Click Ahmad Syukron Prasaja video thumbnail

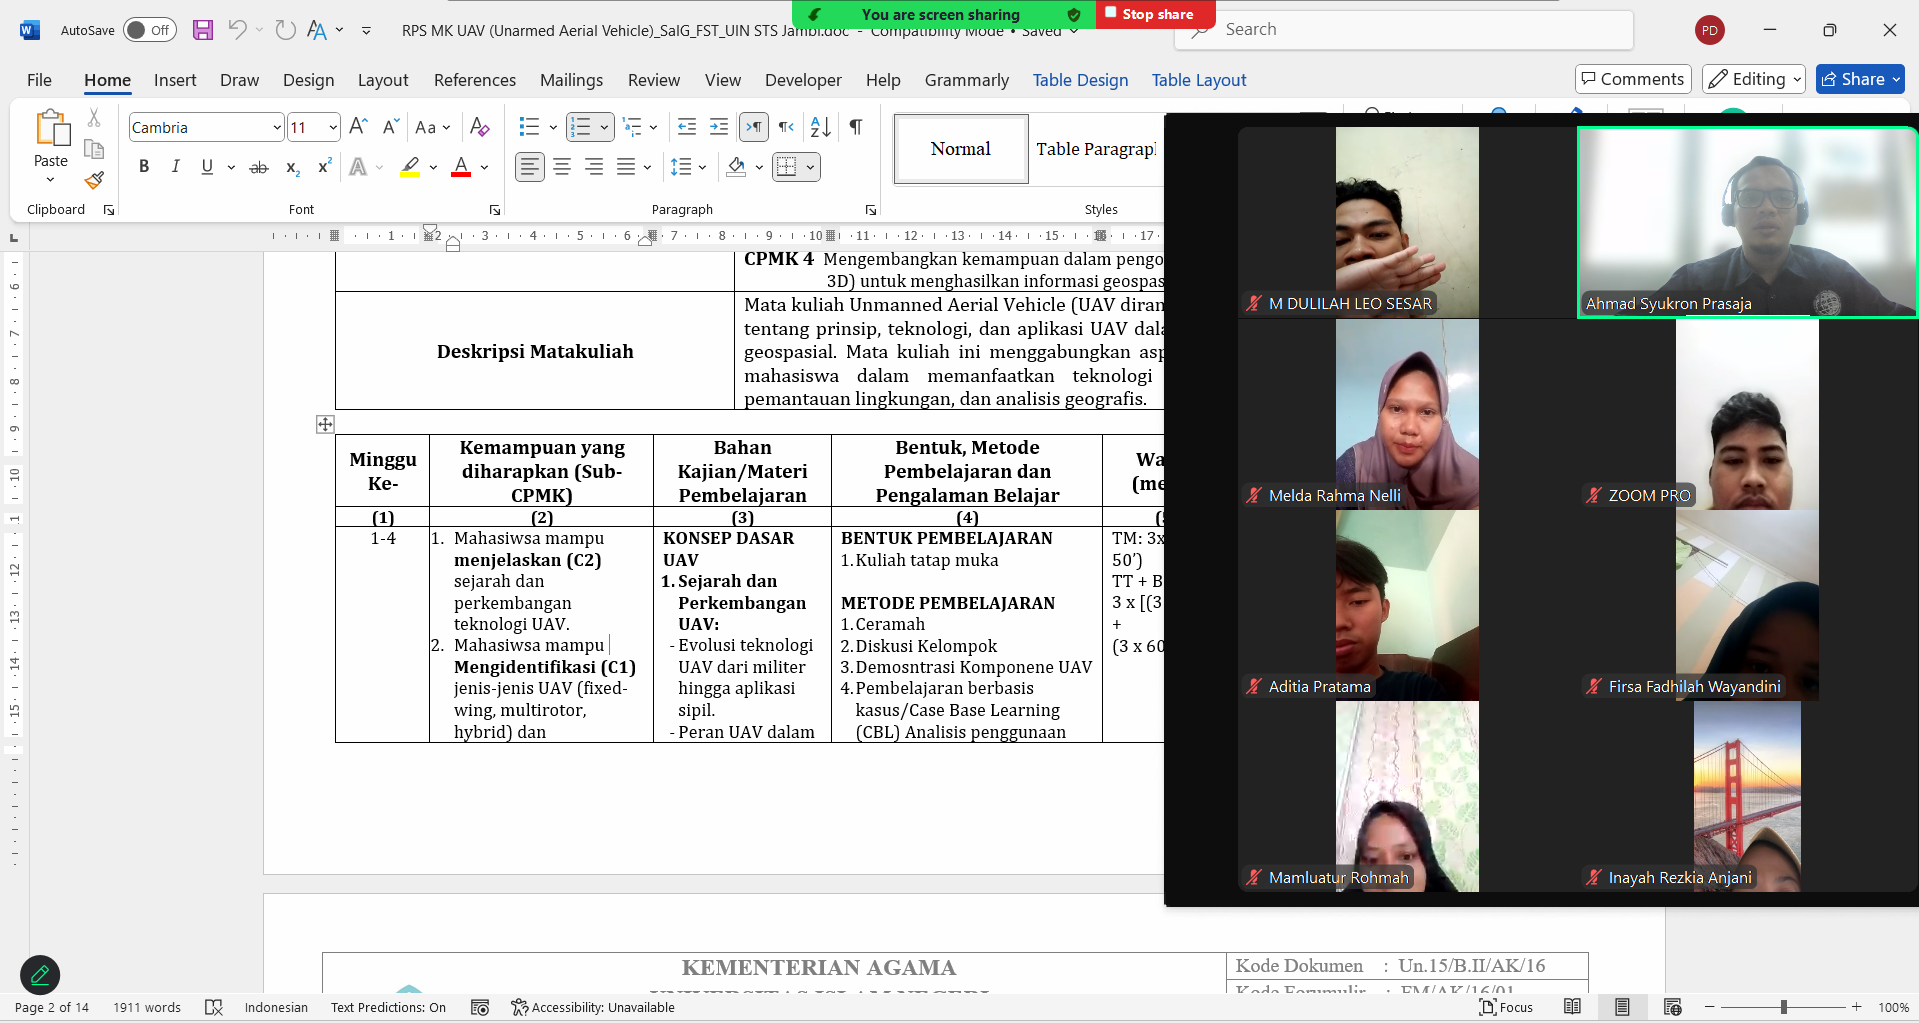(1746, 222)
